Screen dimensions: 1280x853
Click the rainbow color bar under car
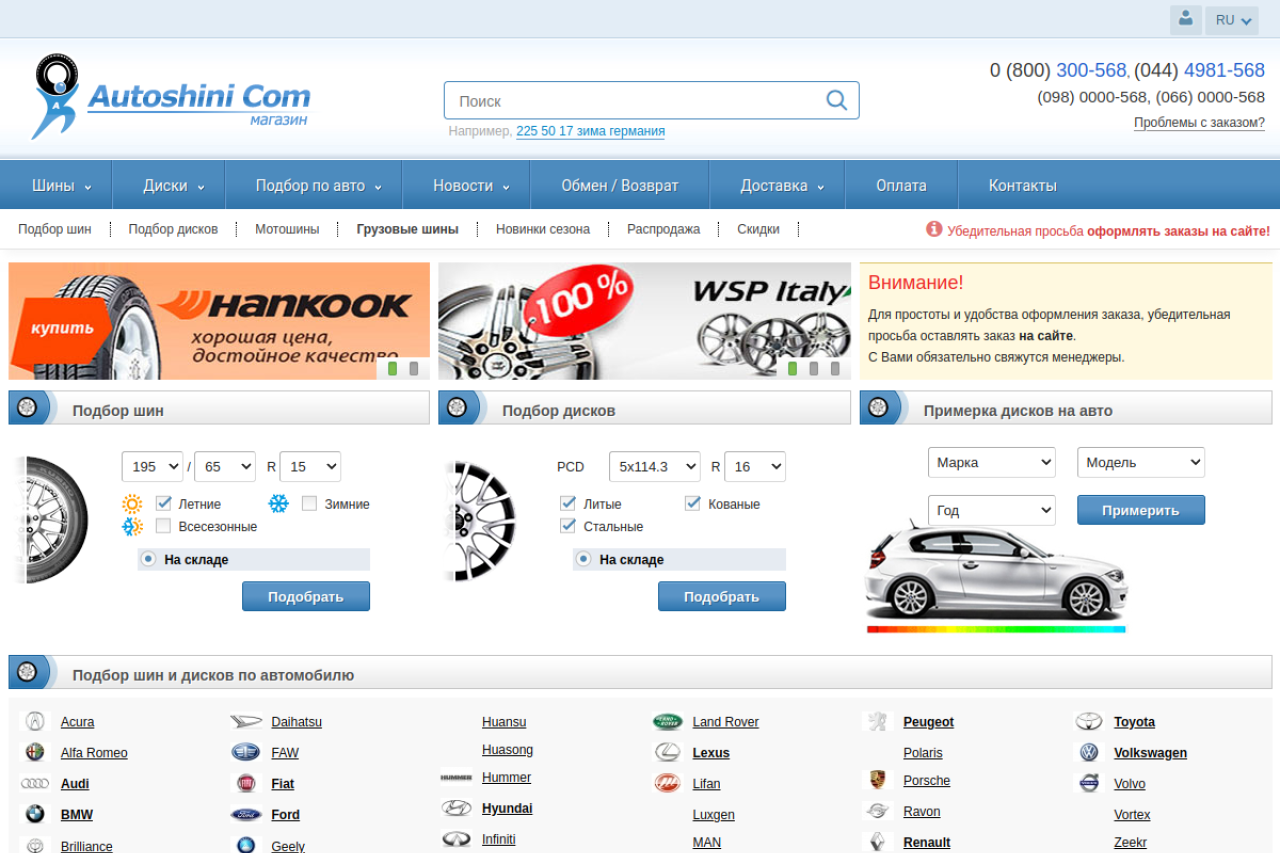point(995,629)
